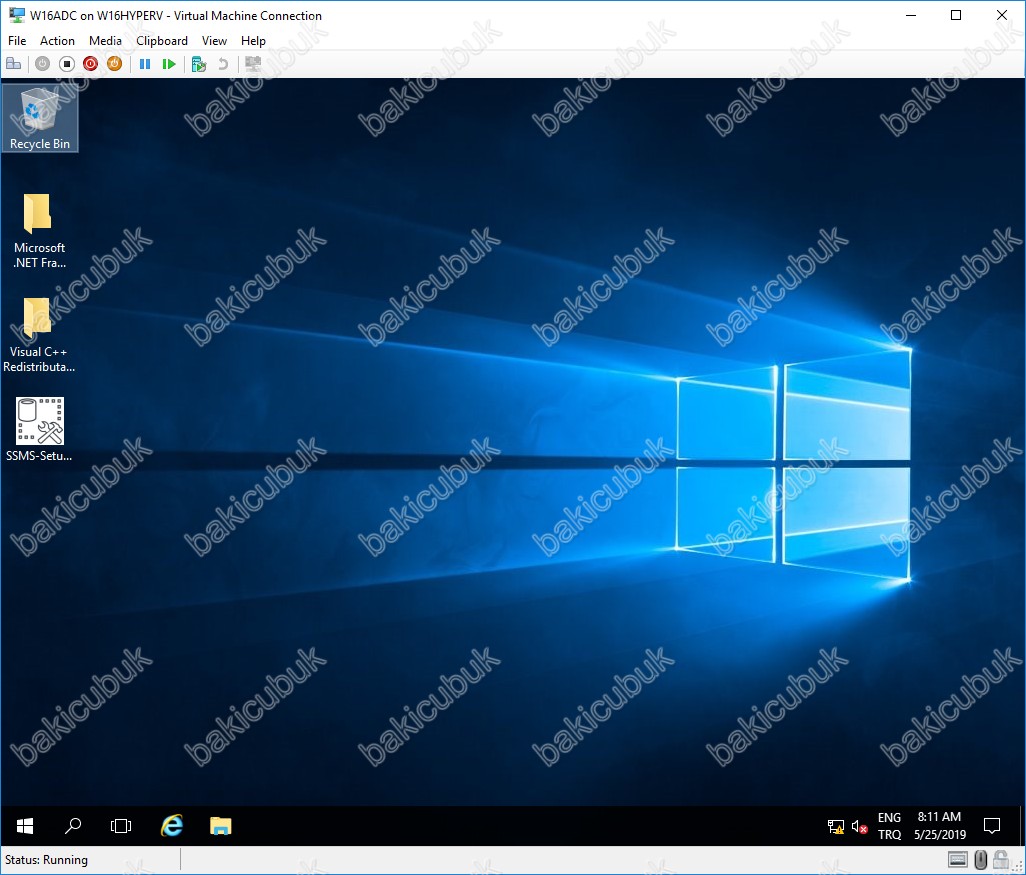Click the Status: Running text
1026x875 pixels.
(x=46, y=859)
